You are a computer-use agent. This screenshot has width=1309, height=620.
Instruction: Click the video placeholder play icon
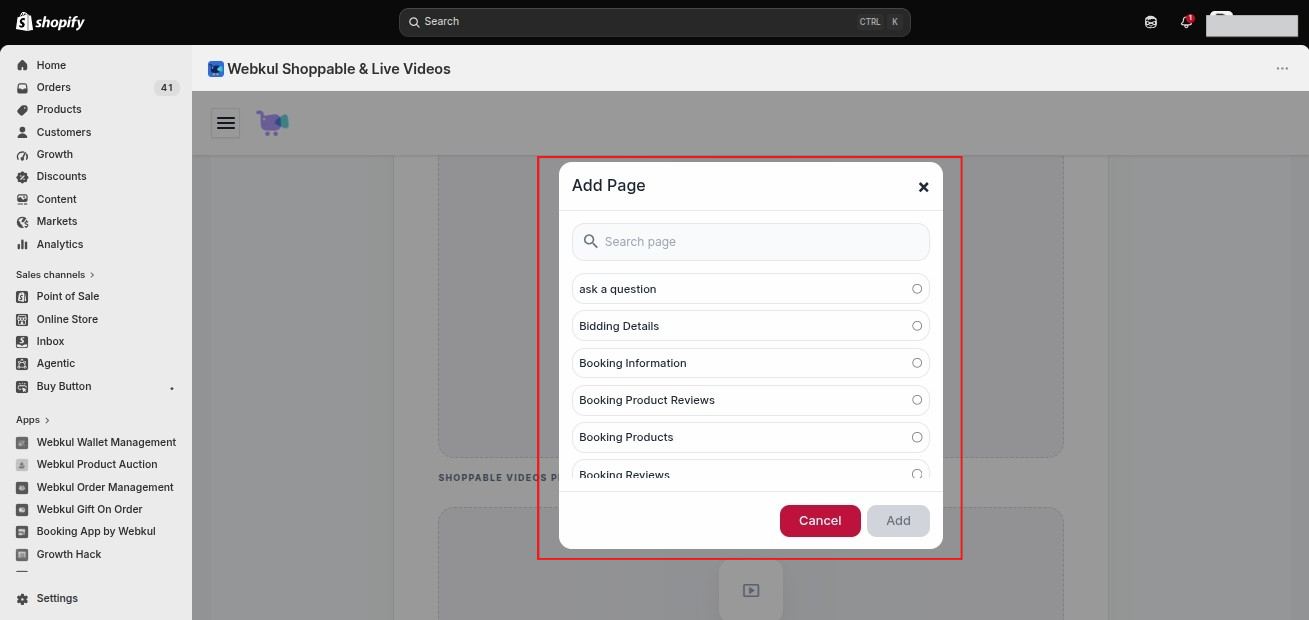(751, 591)
